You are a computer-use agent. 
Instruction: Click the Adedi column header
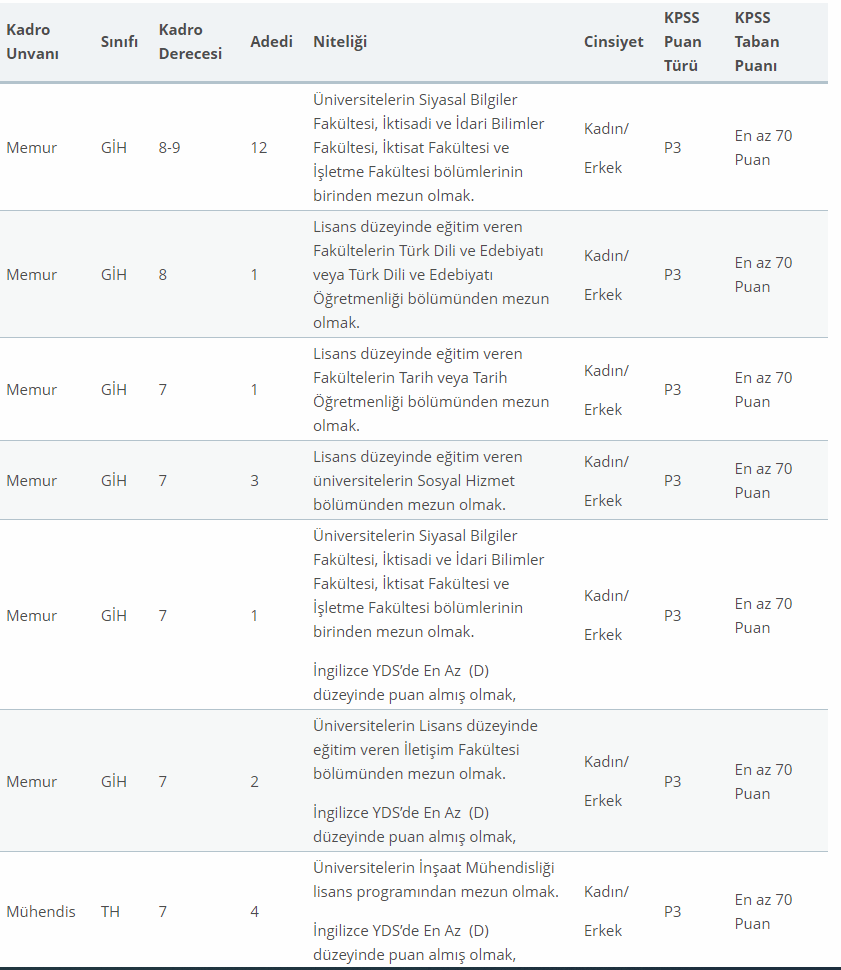point(271,41)
